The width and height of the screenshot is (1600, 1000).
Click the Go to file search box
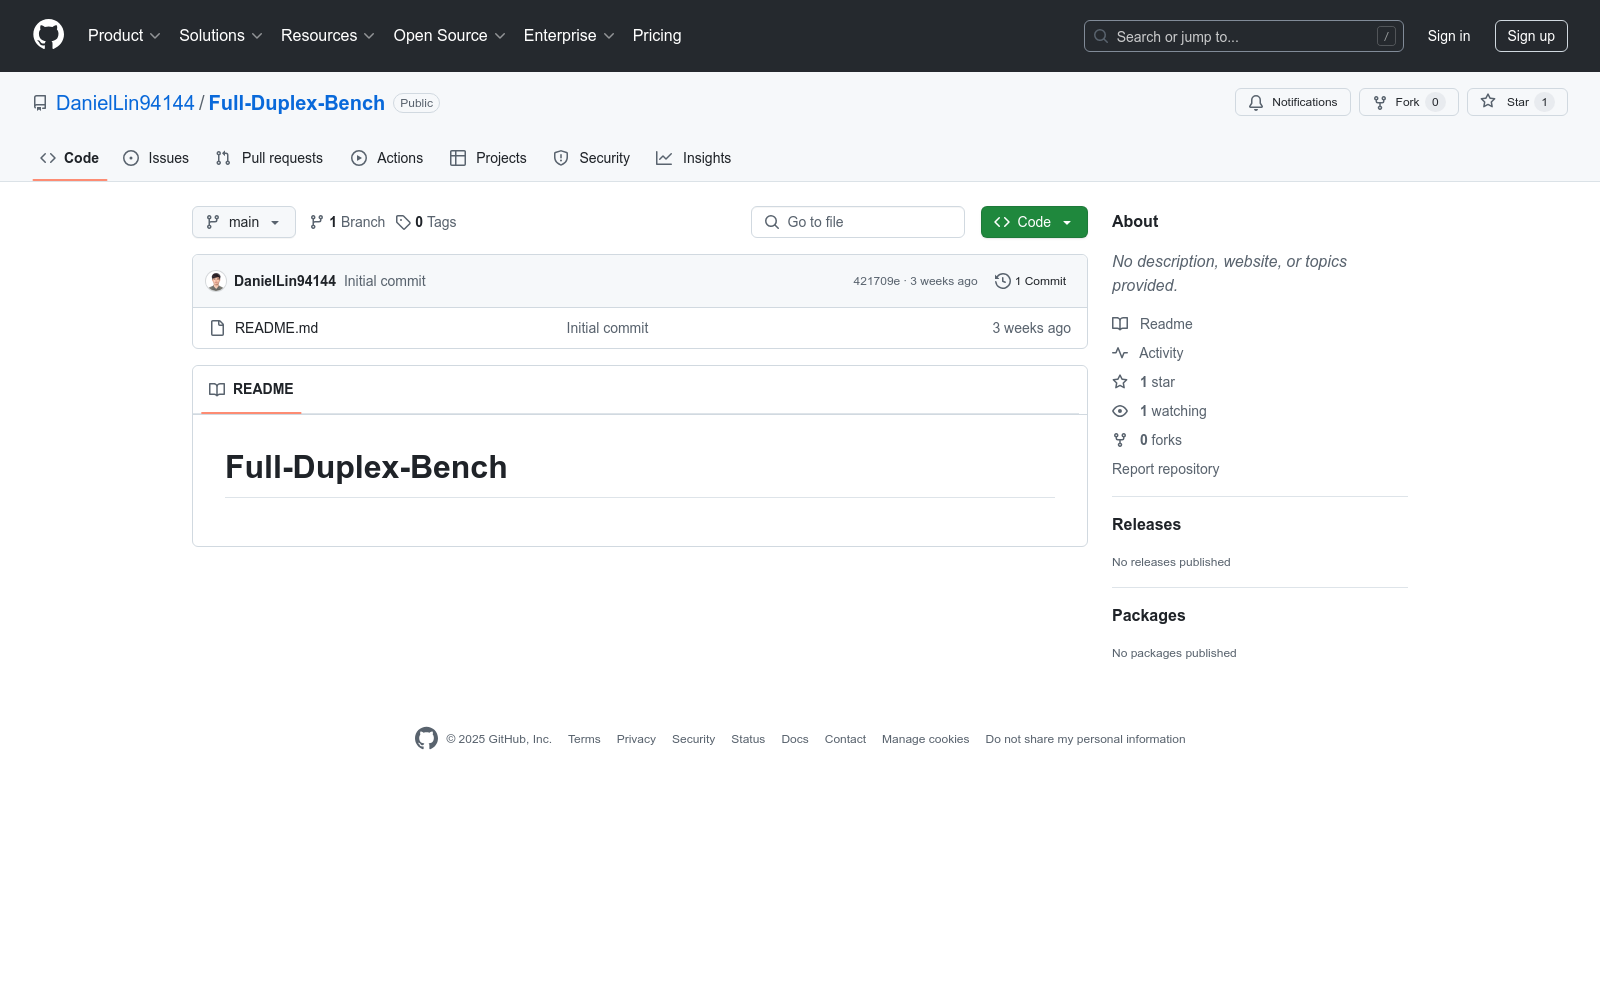tap(858, 222)
